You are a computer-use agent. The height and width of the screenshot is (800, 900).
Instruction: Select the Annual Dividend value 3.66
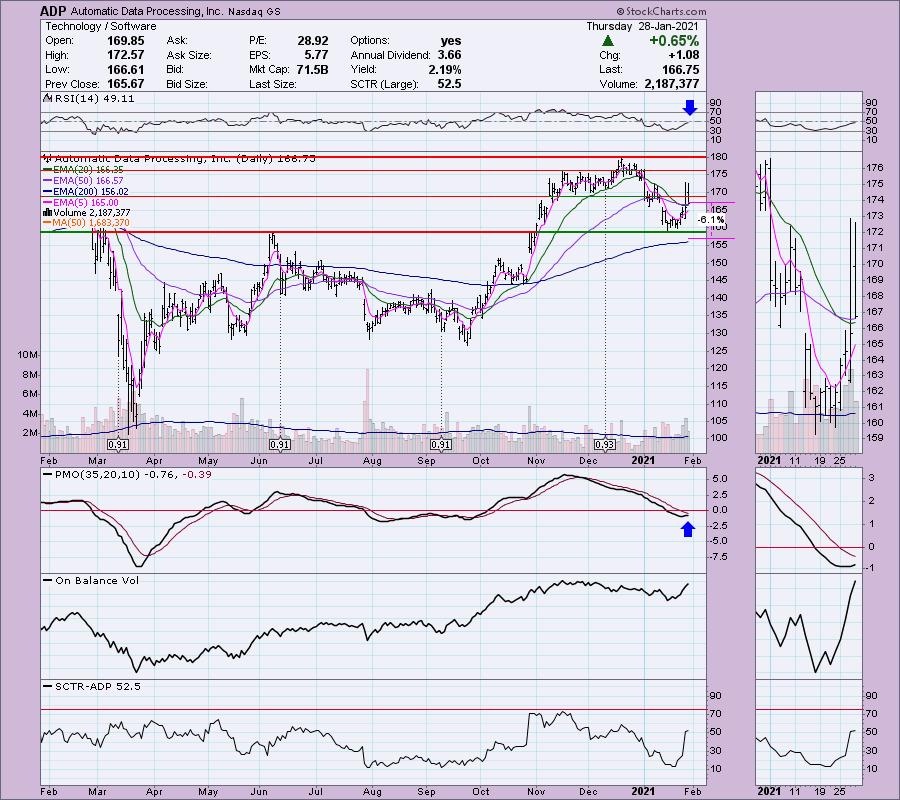tap(449, 55)
